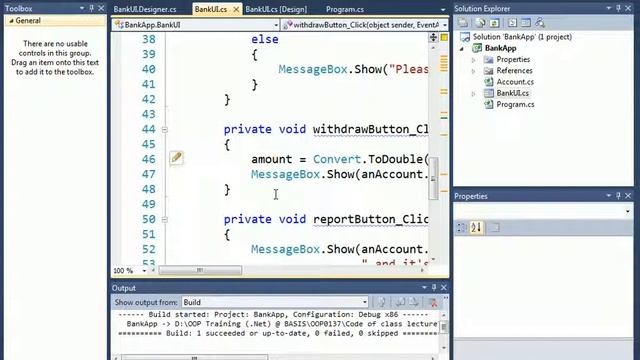Image resolution: width=640 pixels, height=360 pixels.
Task: Select the BankUI.cs tab
Action: click(x=211, y=9)
